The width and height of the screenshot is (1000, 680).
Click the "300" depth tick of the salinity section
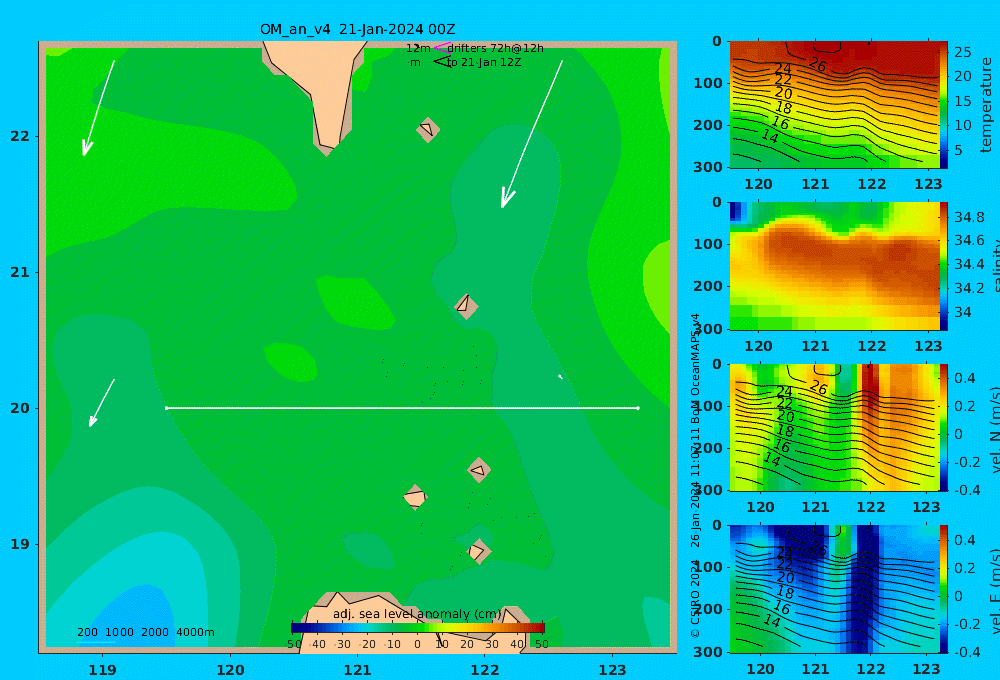tap(708, 329)
